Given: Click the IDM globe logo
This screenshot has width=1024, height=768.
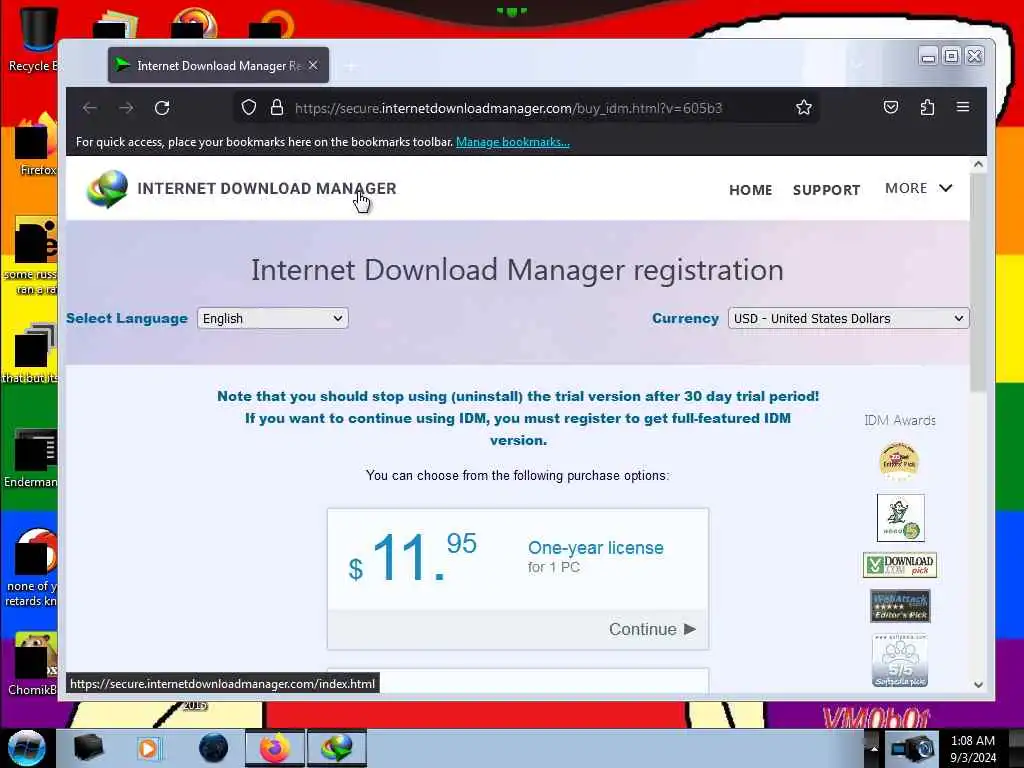Looking at the screenshot, I should pyautogui.click(x=107, y=189).
